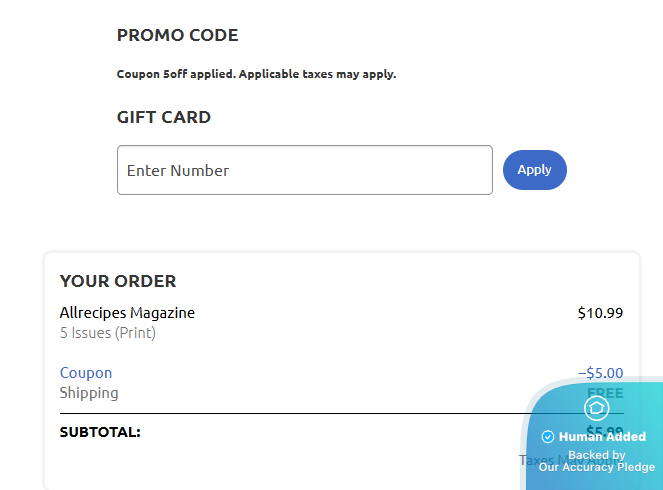Image resolution: width=663 pixels, height=490 pixels.
Task: Select the Allrecipes Magazine item name
Action: click(127, 313)
